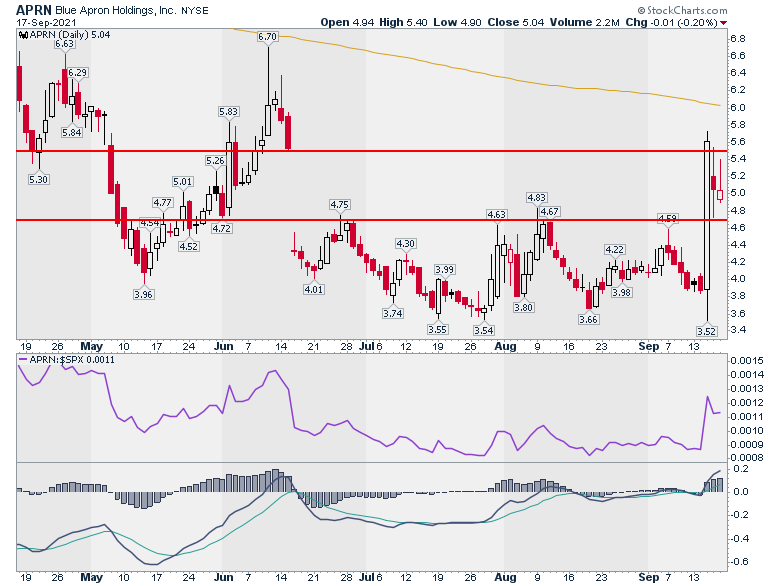The width and height of the screenshot is (780, 586).
Task: Click the Sep label on price chart axis
Action: pyautogui.click(x=649, y=346)
